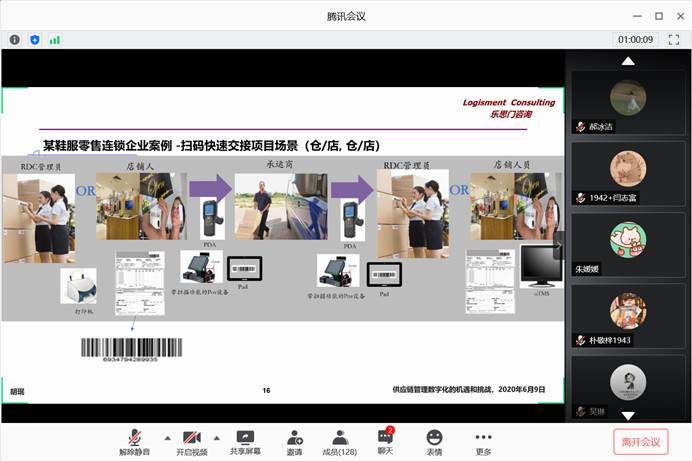The height and width of the screenshot is (461, 692).
Task: Turn on the camera (开启视频)
Action: [194, 441]
